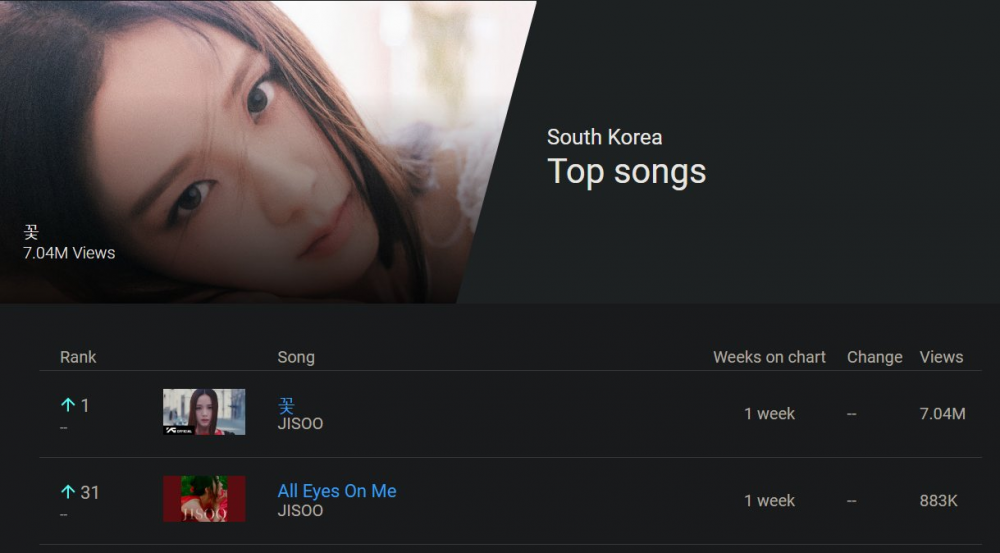
Task: Click the 7.04M Views text on banner
Action: (x=70, y=253)
